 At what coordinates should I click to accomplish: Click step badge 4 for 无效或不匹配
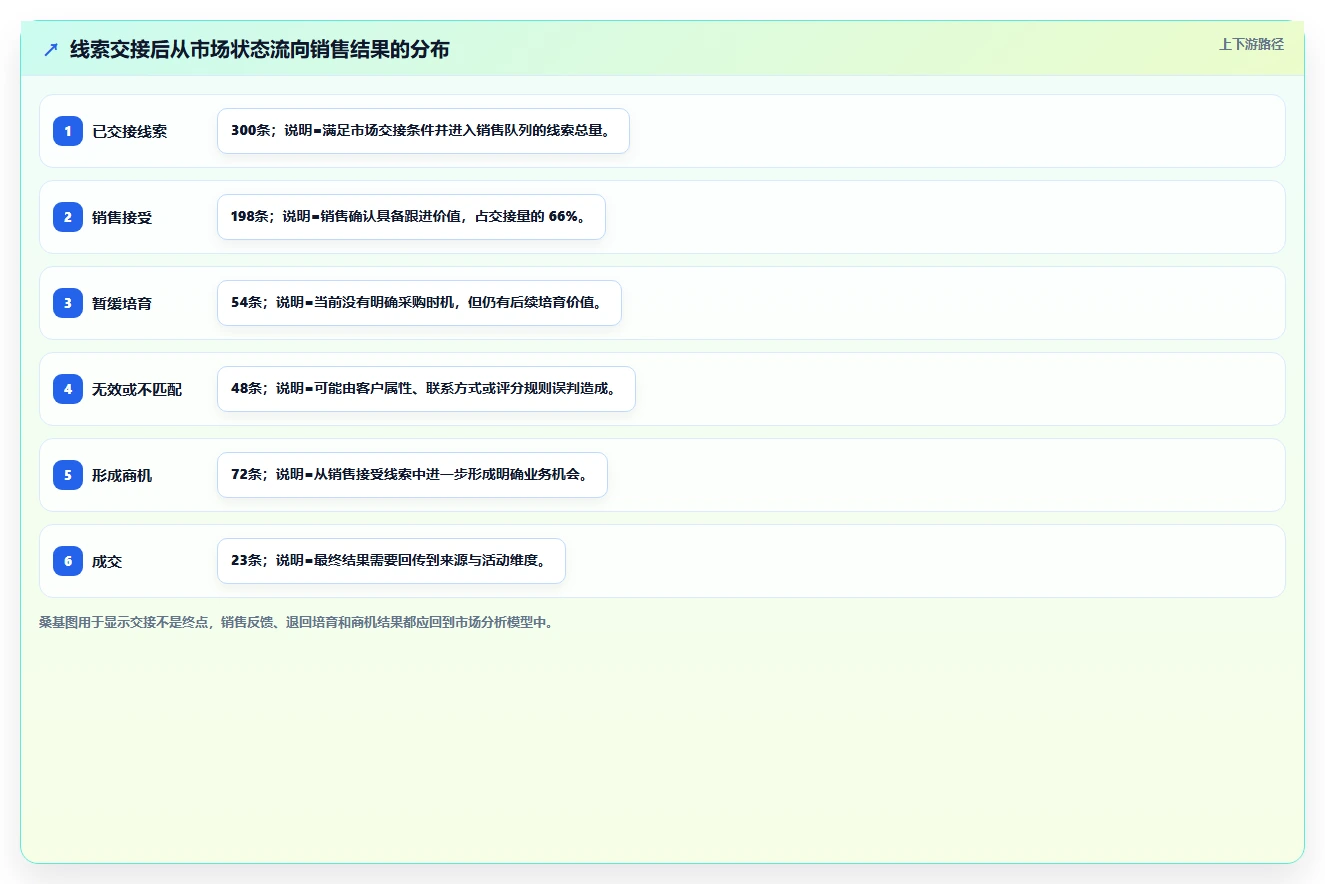click(68, 389)
